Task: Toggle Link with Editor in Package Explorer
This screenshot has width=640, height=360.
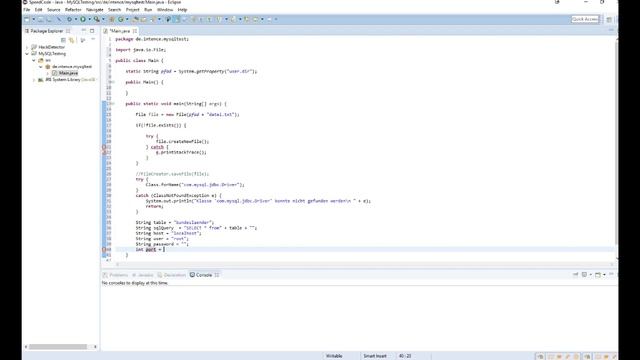Action: coord(72,40)
